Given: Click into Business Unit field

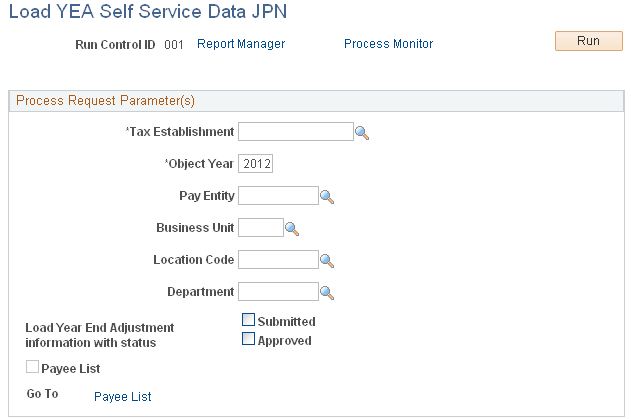Looking at the screenshot, I should 261,228.
